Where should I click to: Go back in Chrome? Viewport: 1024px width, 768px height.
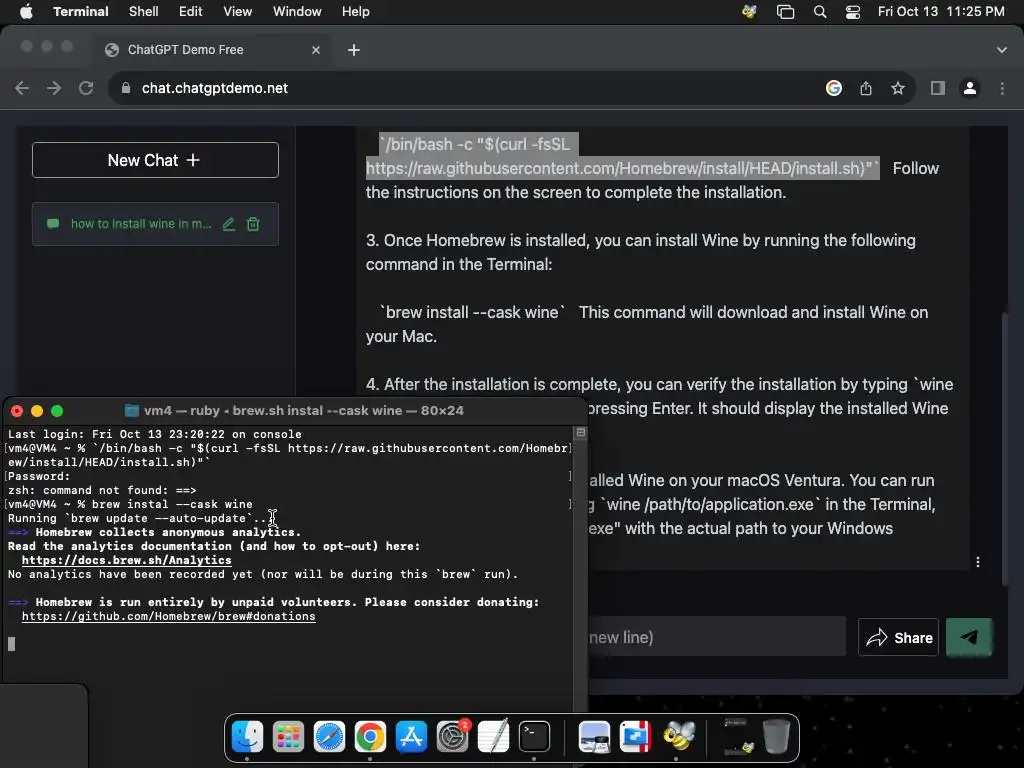[x=22, y=88]
